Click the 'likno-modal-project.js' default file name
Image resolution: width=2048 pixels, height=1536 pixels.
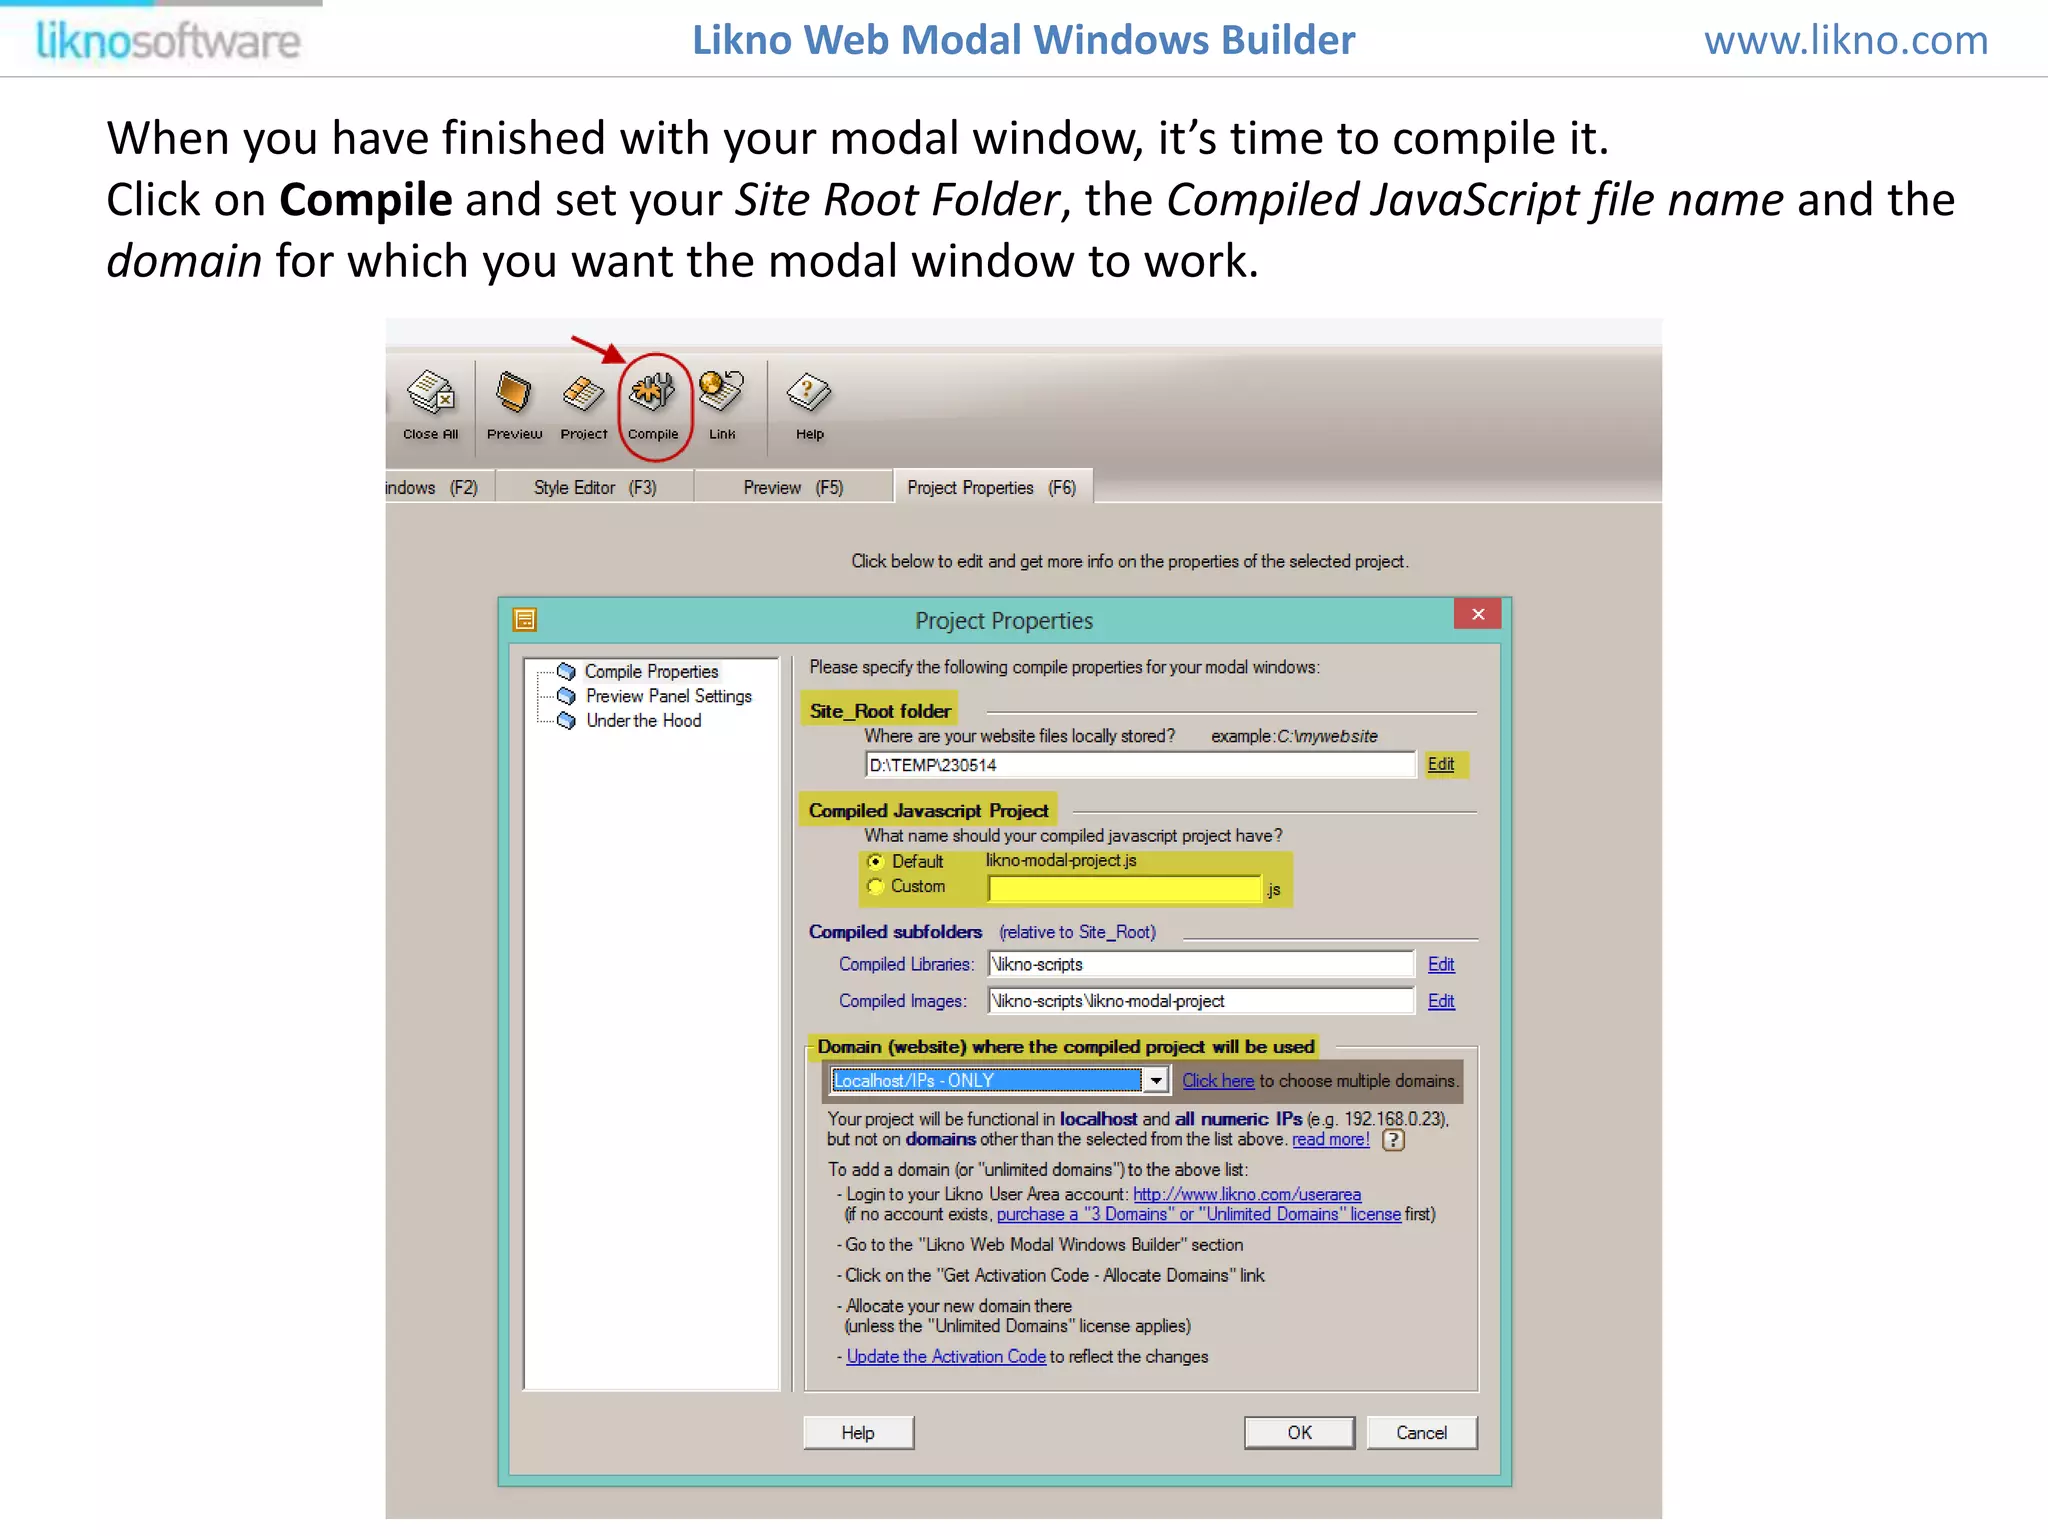tap(1061, 861)
